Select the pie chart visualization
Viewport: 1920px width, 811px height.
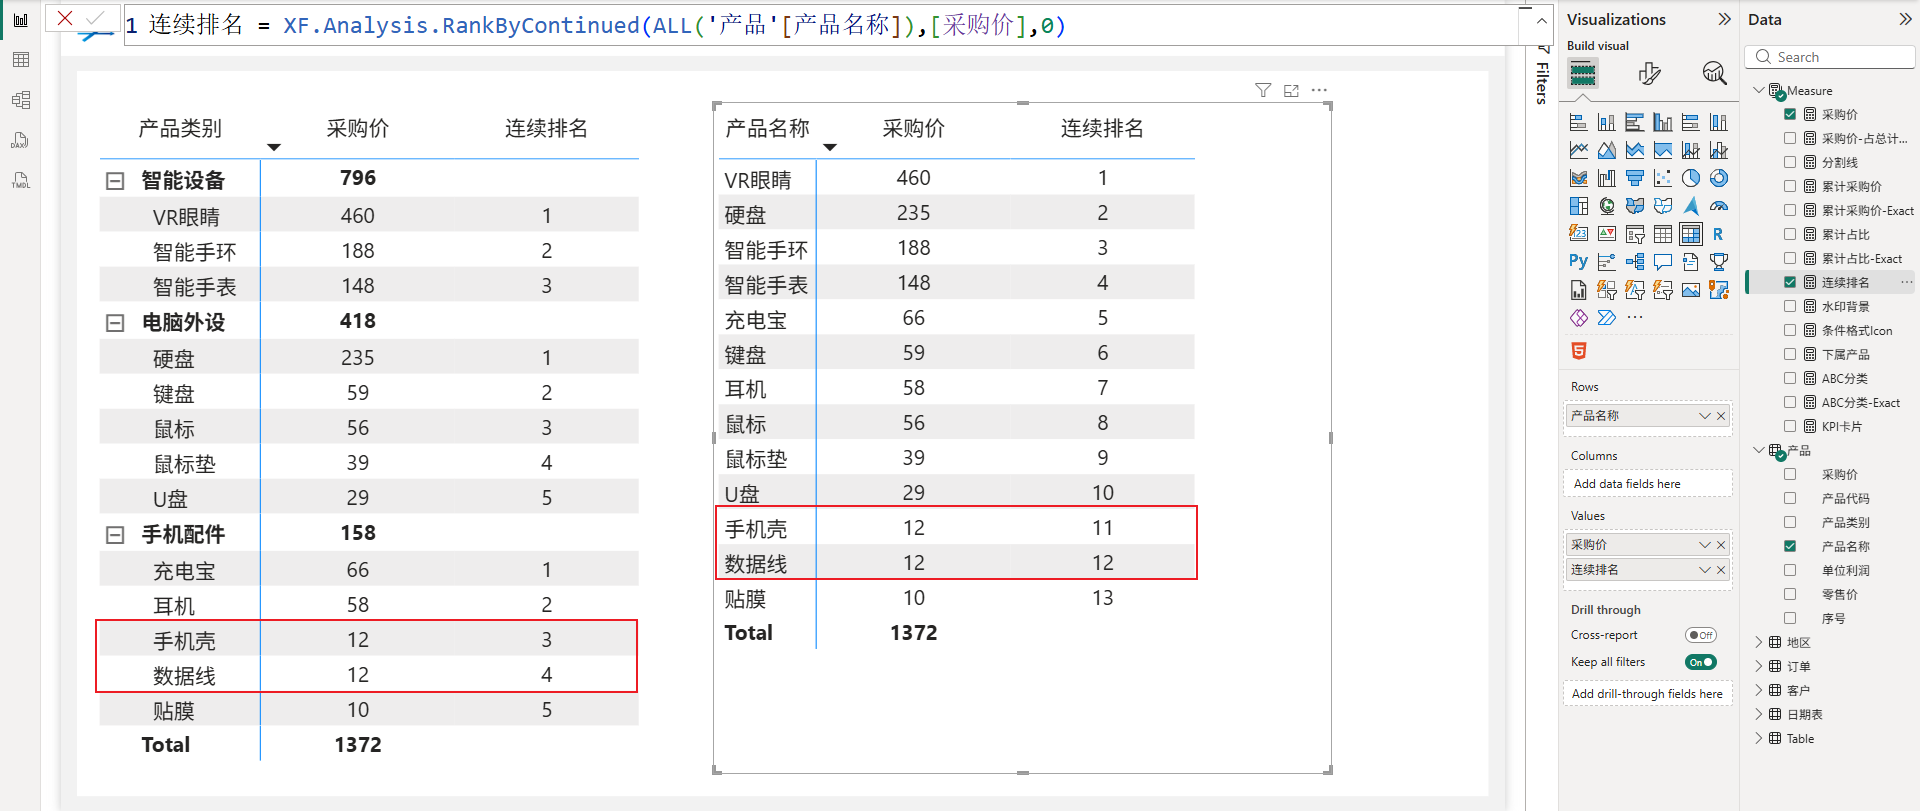(1691, 178)
